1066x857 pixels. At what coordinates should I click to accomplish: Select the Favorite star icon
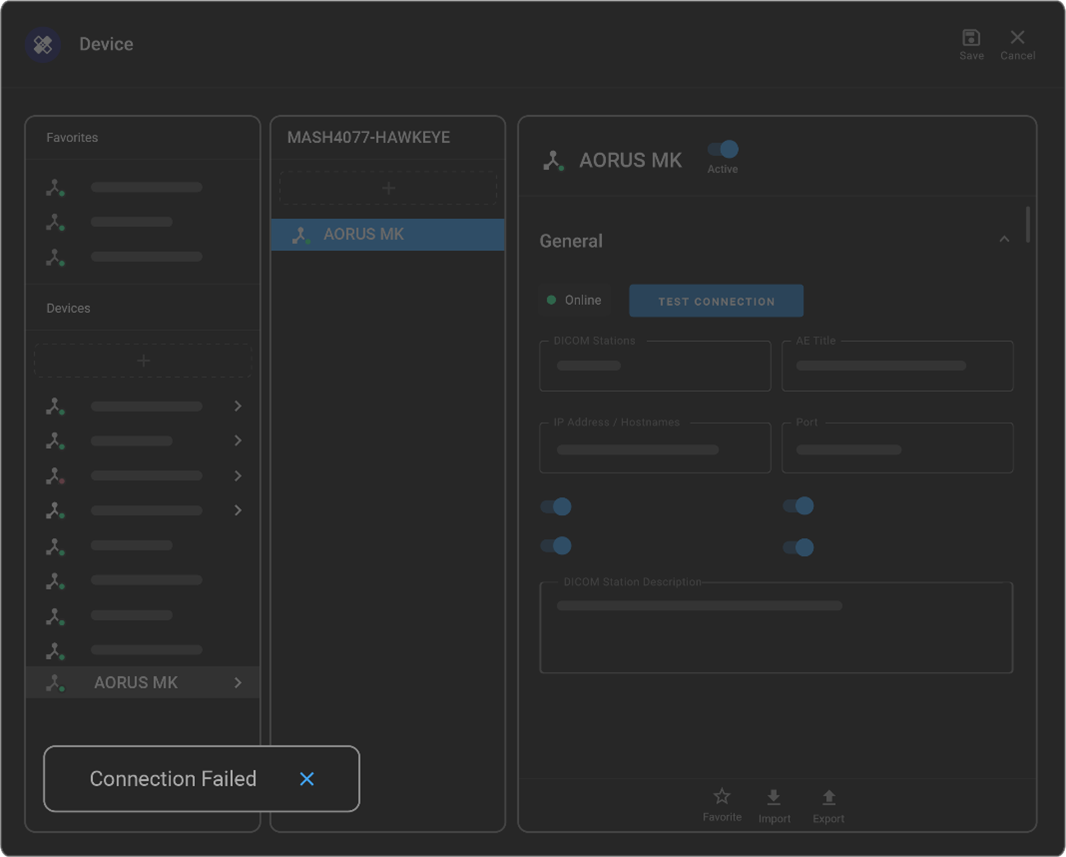tap(722, 796)
